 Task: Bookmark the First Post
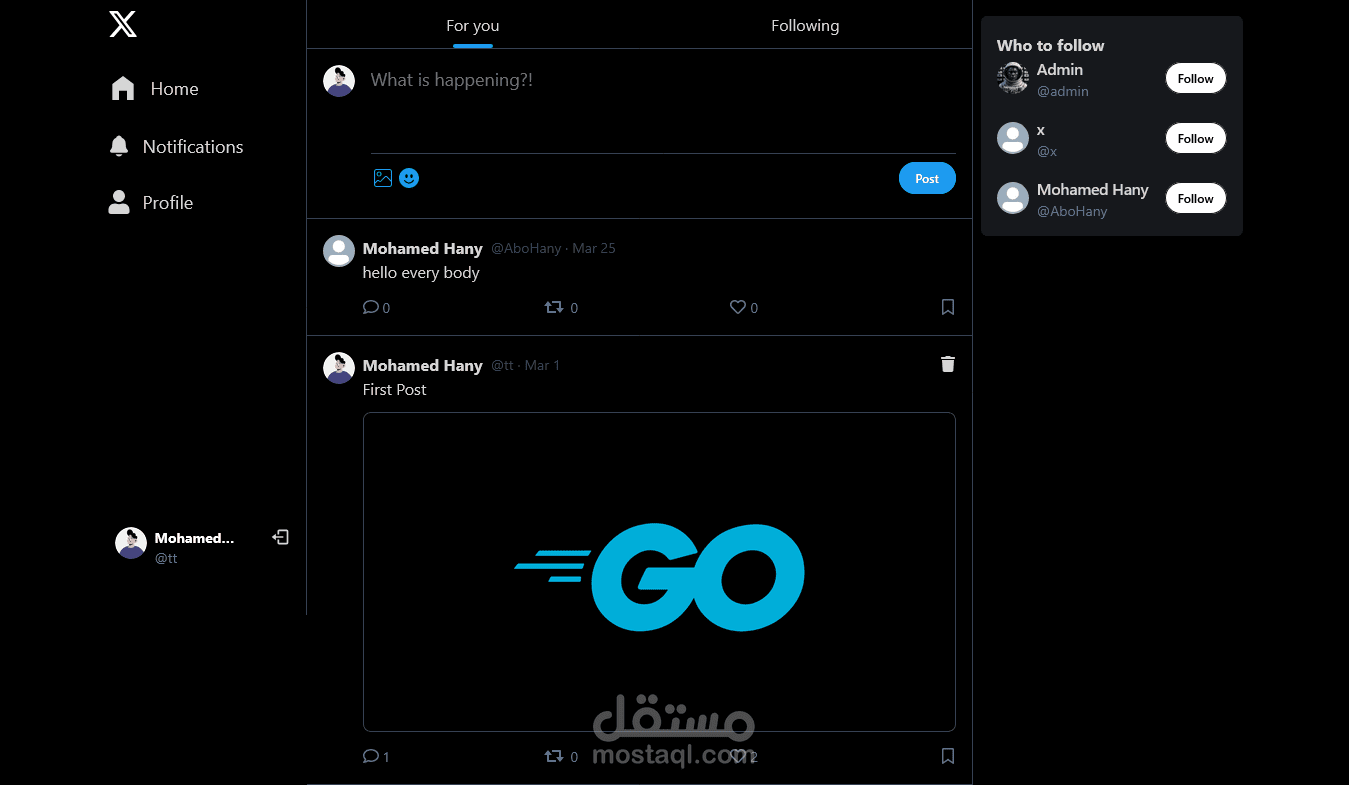948,757
